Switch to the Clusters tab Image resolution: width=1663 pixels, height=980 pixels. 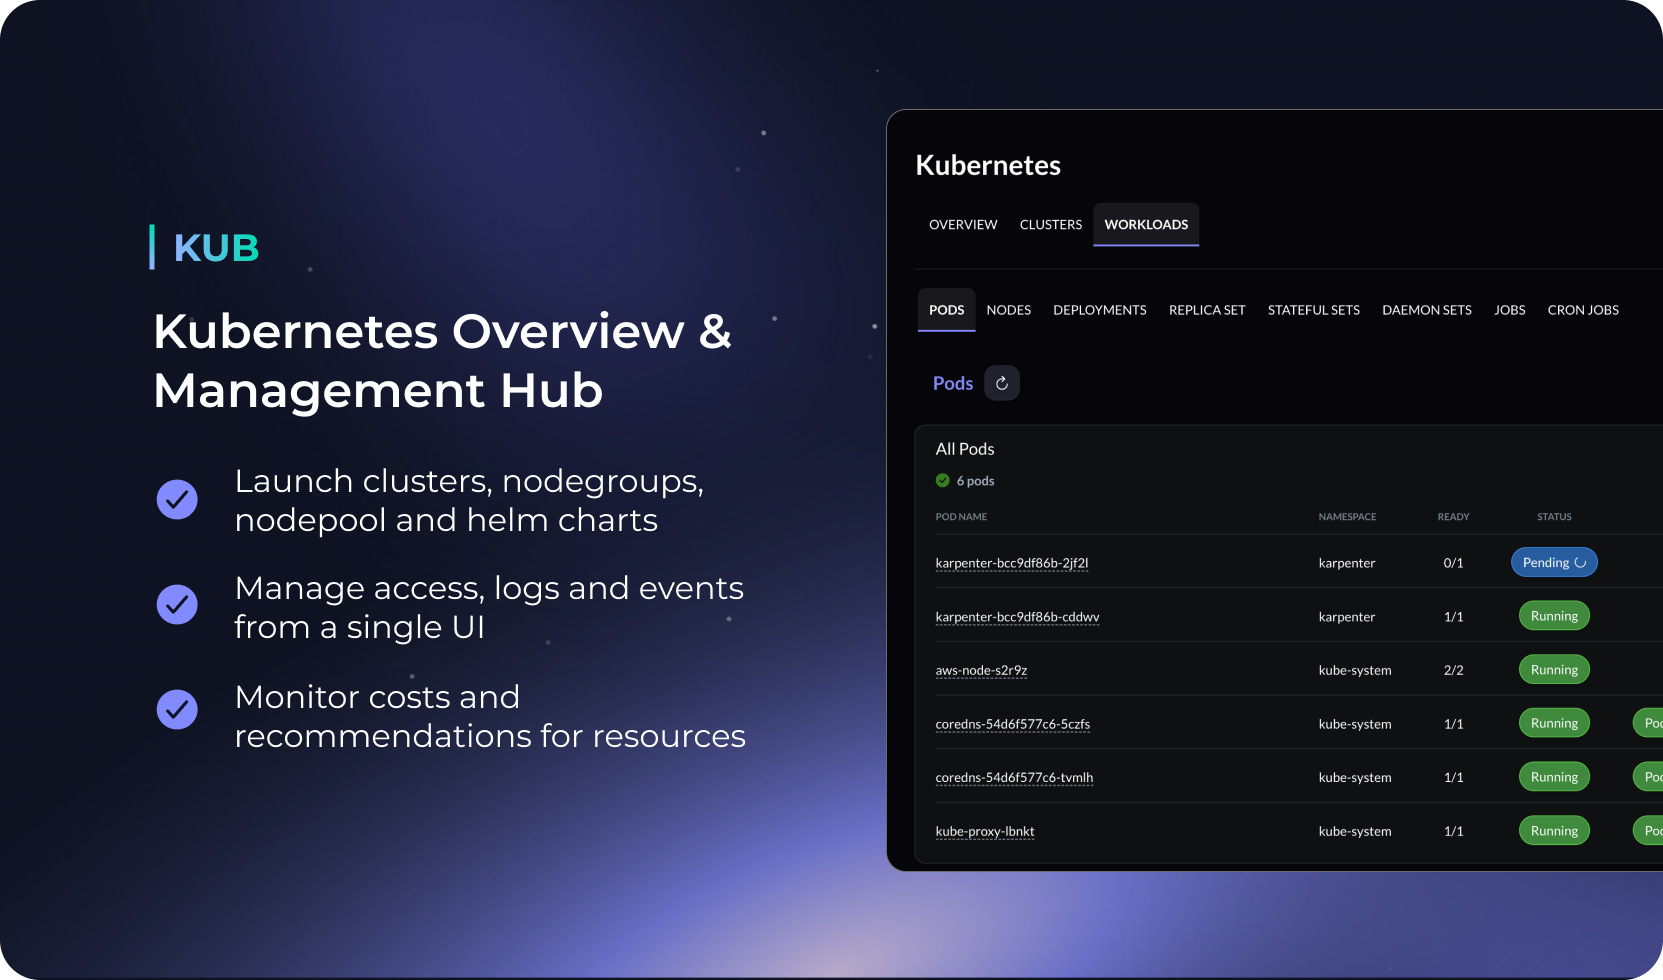tap(1051, 225)
